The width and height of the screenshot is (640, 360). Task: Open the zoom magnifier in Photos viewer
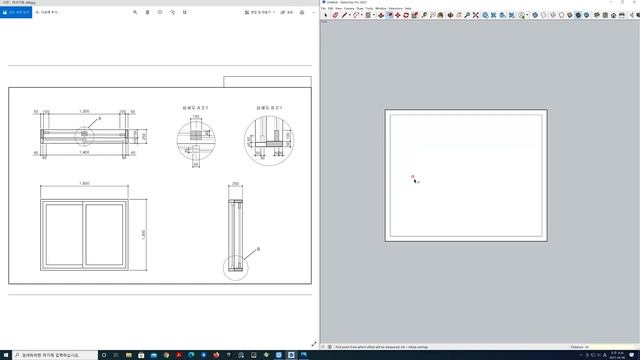click(135, 12)
